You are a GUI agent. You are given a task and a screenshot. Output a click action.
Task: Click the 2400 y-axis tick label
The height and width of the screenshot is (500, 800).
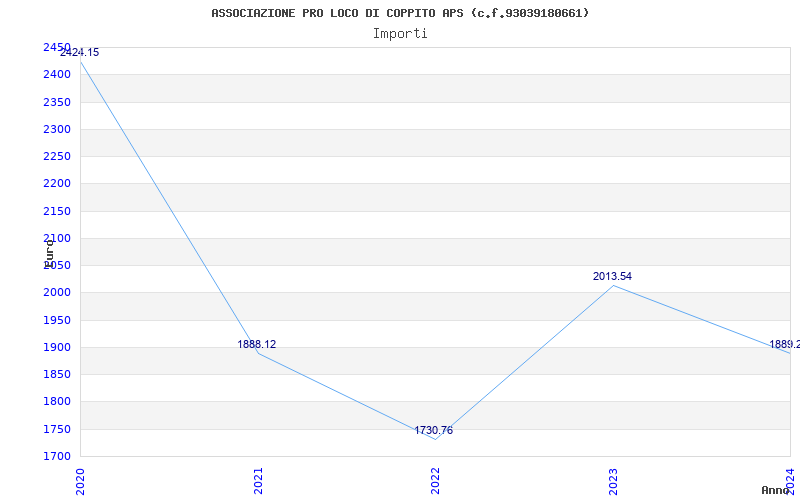pos(57,74)
